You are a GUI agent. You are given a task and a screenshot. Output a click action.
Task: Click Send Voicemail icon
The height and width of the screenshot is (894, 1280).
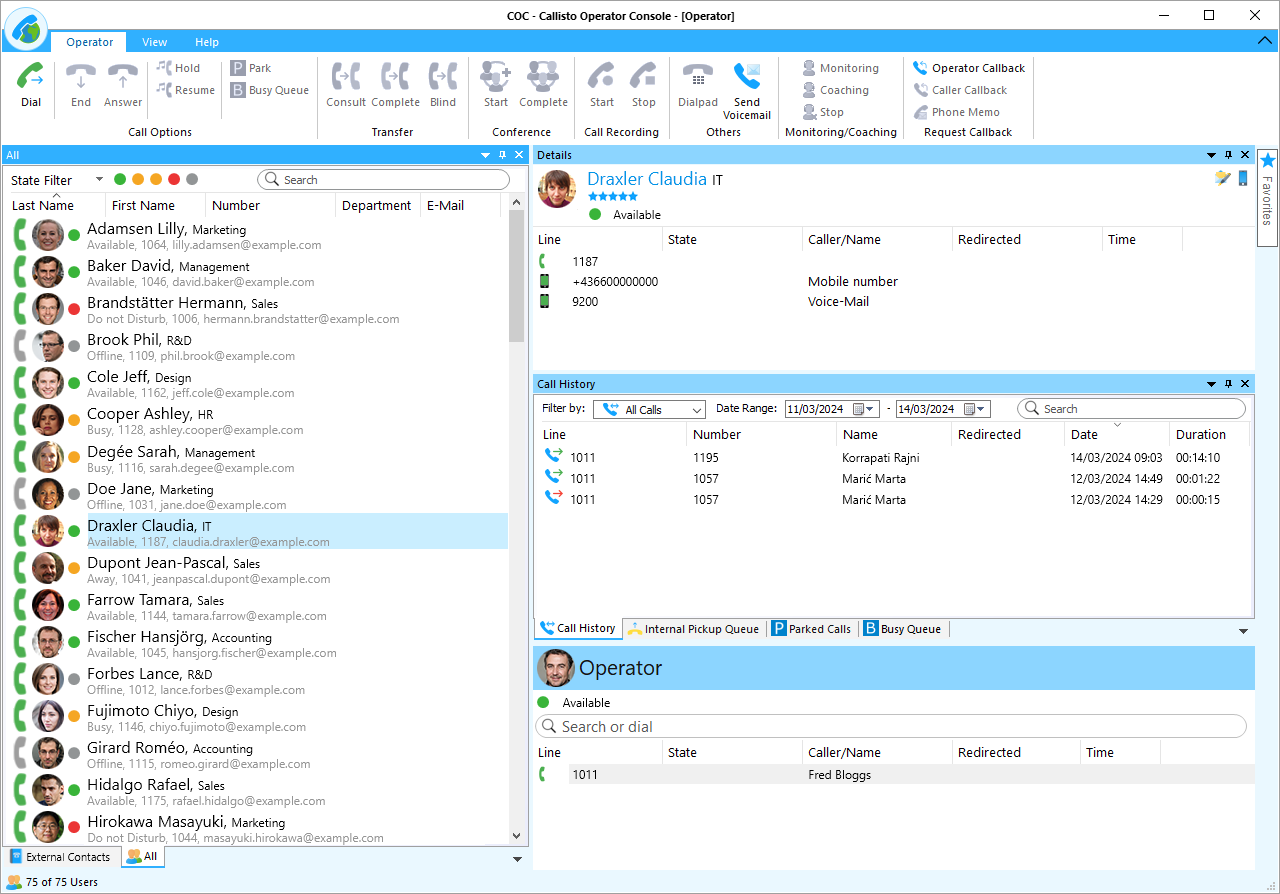747,76
